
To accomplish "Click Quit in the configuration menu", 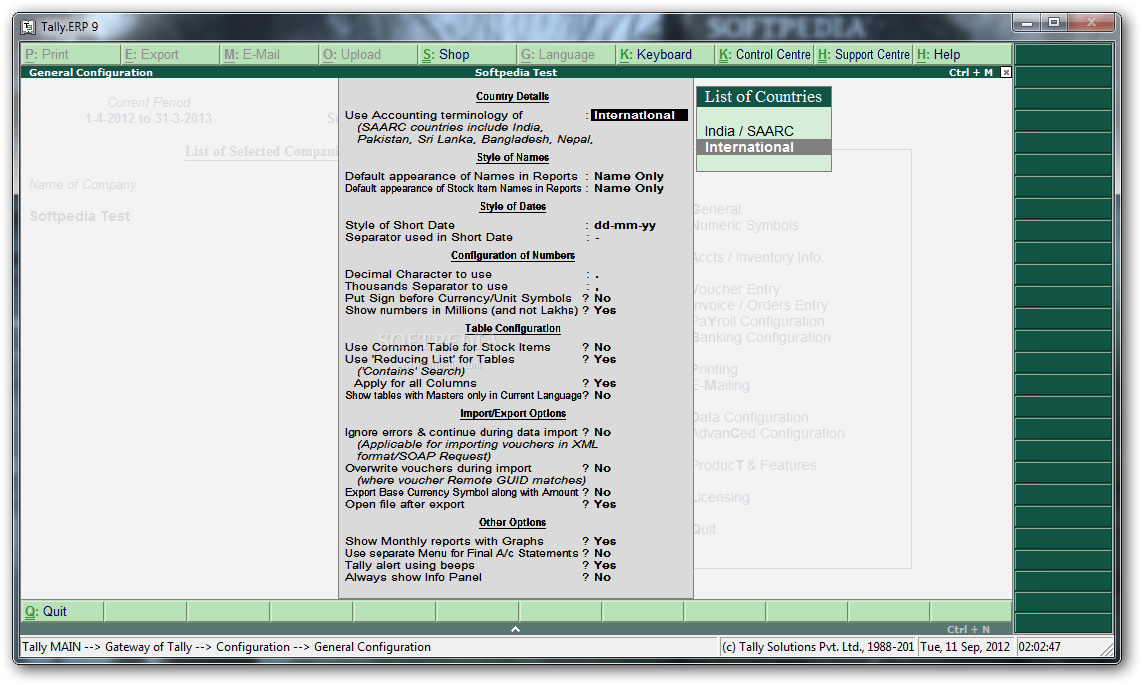I will click(x=706, y=529).
